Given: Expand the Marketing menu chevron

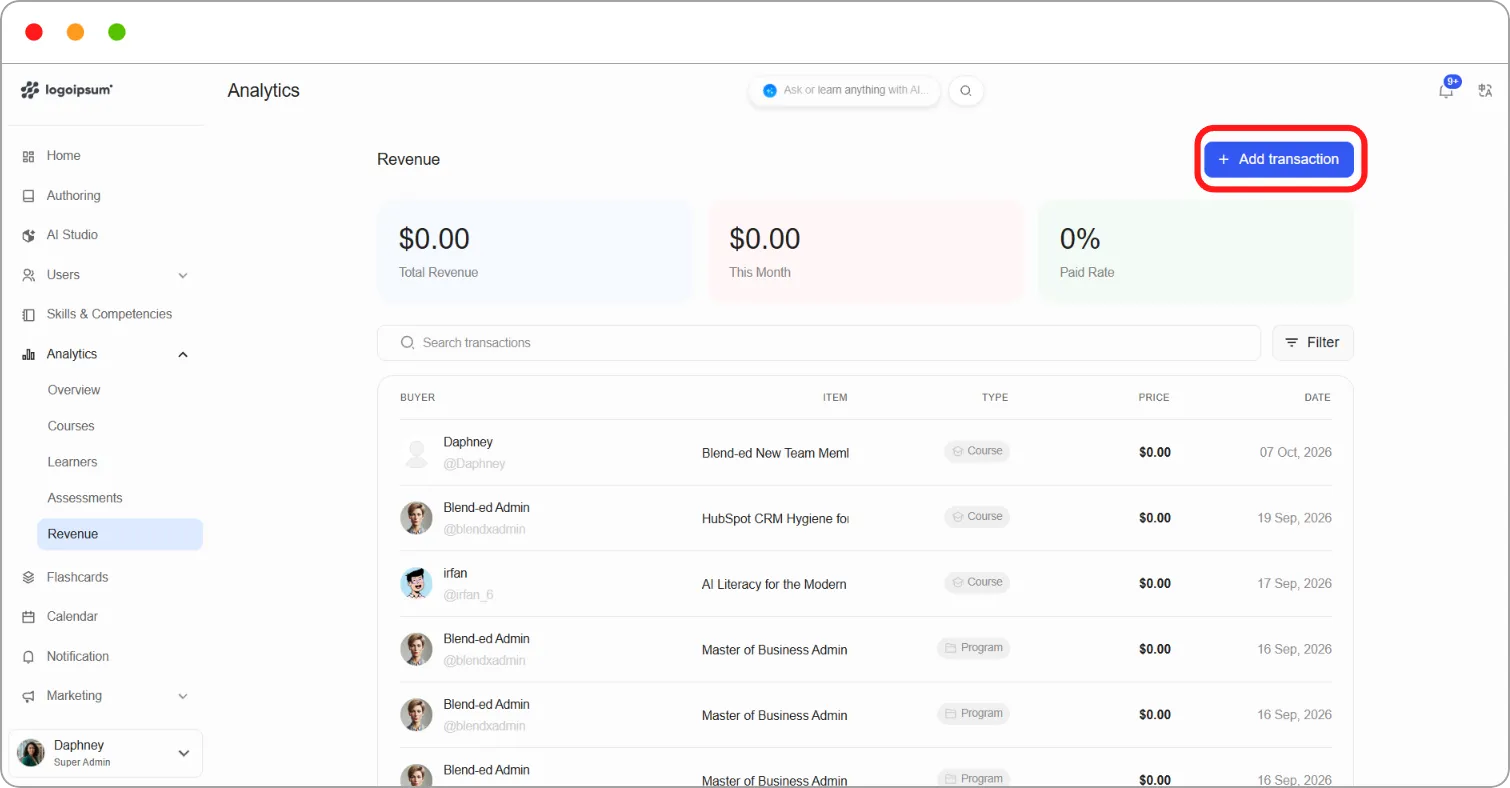Looking at the screenshot, I should [183, 696].
